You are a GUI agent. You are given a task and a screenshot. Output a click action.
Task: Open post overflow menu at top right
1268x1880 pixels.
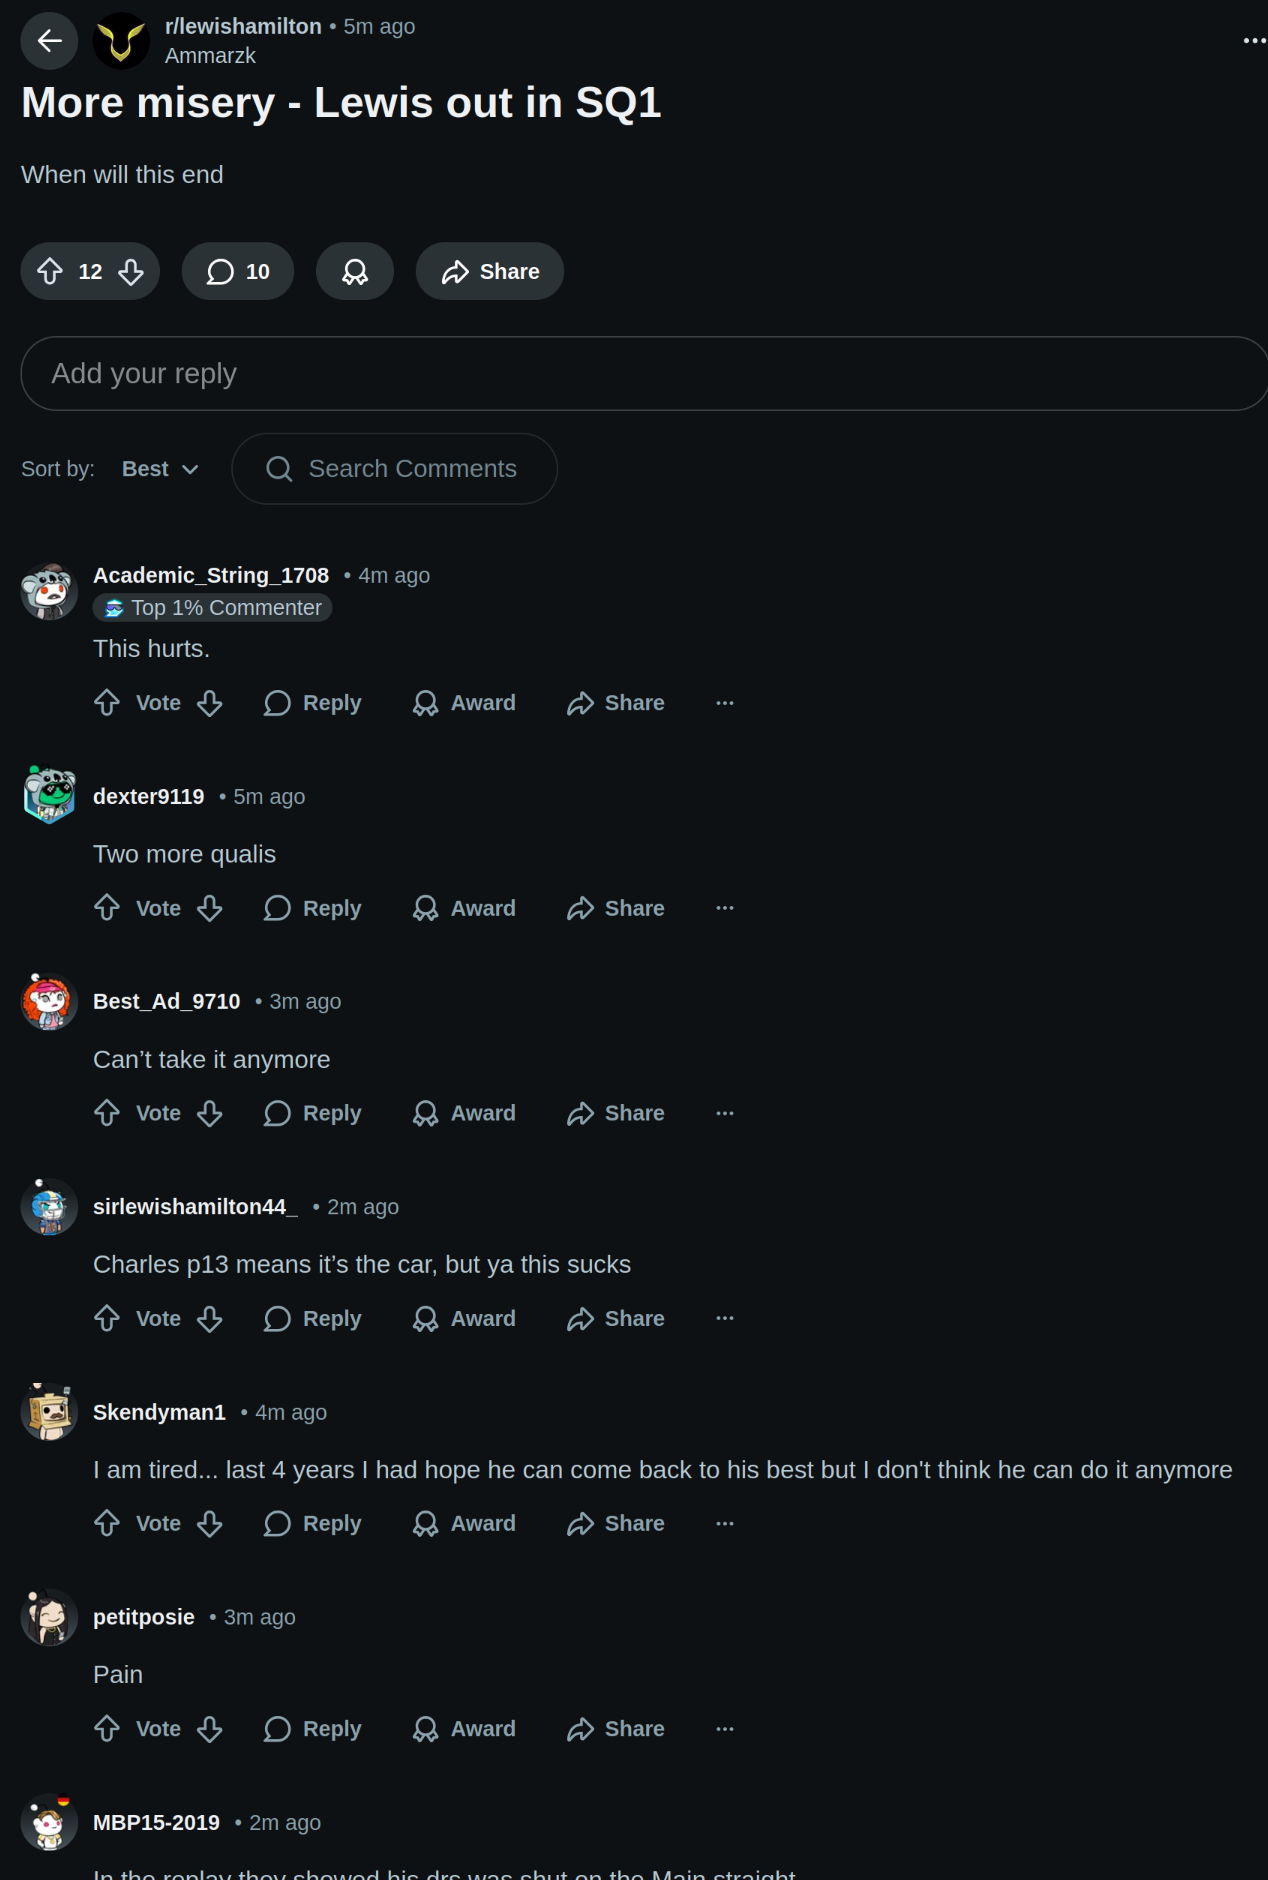click(x=1254, y=41)
